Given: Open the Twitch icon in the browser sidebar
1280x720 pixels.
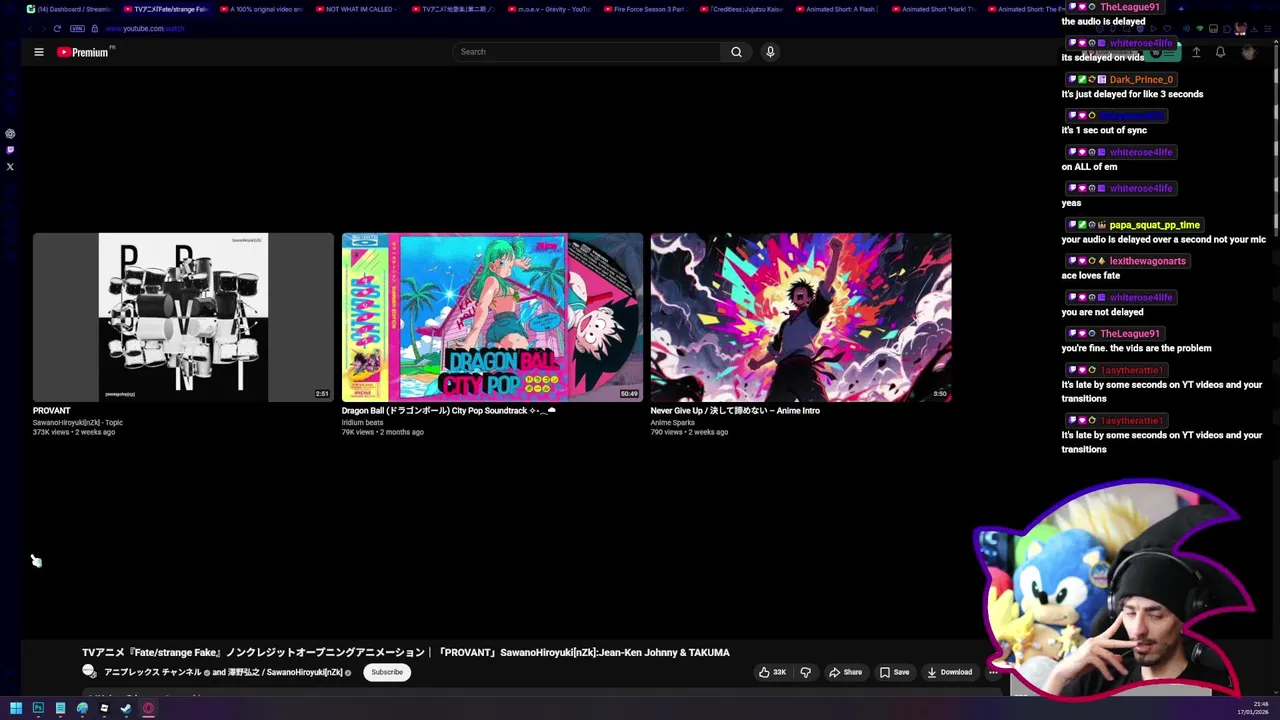Looking at the screenshot, I should pyautogui.click(x=10, y=150).
